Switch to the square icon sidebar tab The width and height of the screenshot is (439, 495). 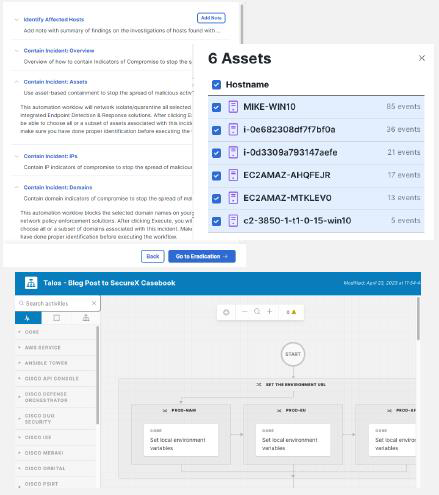(57, 318)
